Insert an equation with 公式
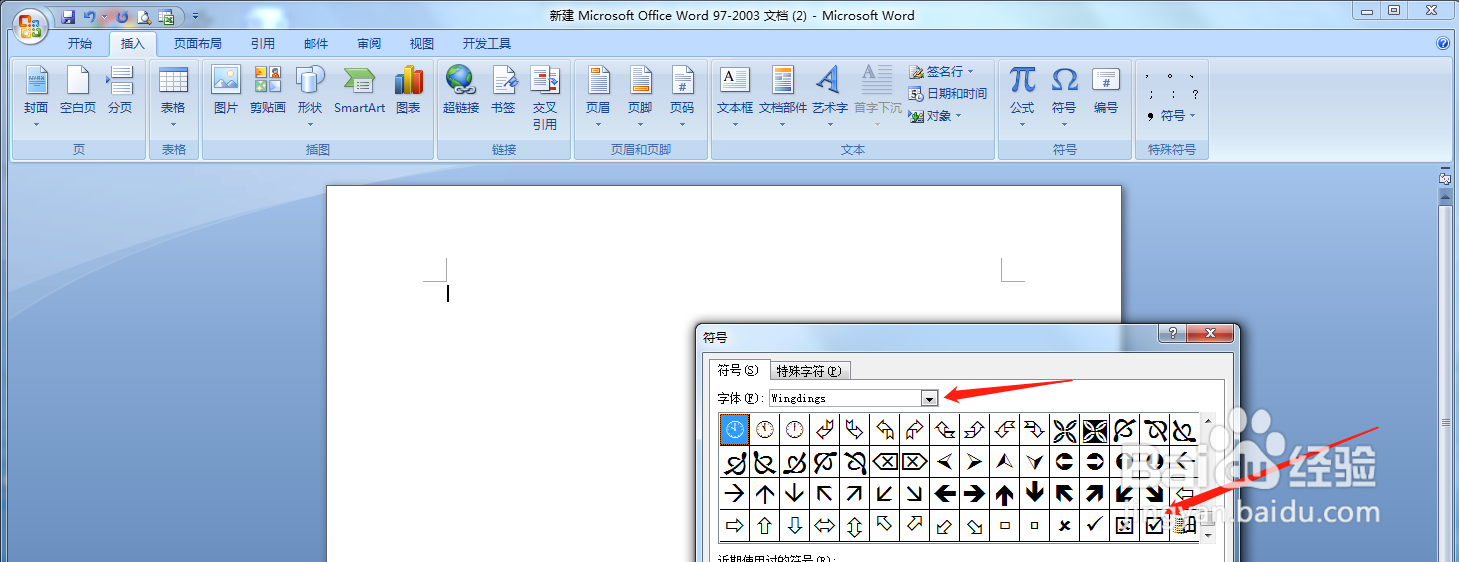Image resolution: width=1459 pixels, height=562 pixels. click(1022, 97)
